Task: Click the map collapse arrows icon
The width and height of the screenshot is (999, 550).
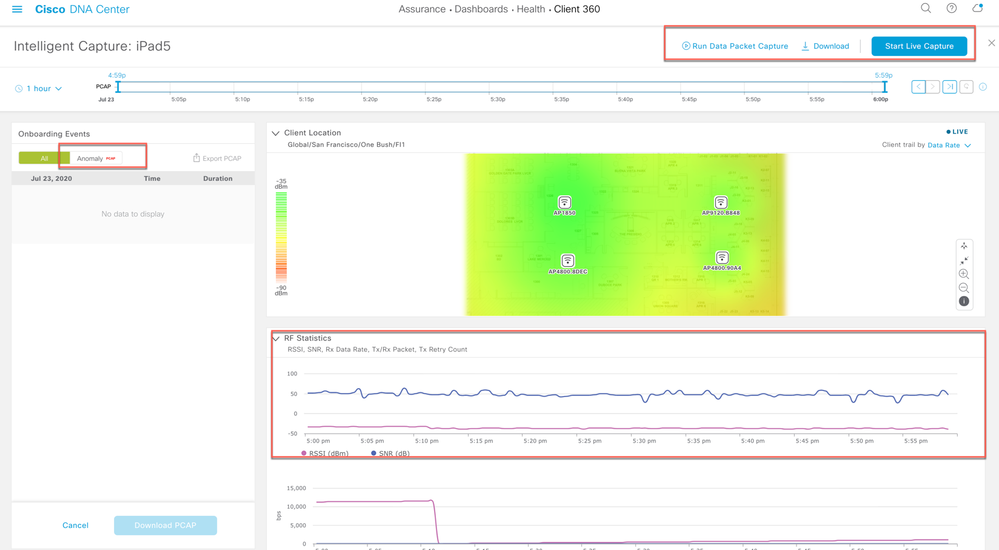Action: [964, 260]
